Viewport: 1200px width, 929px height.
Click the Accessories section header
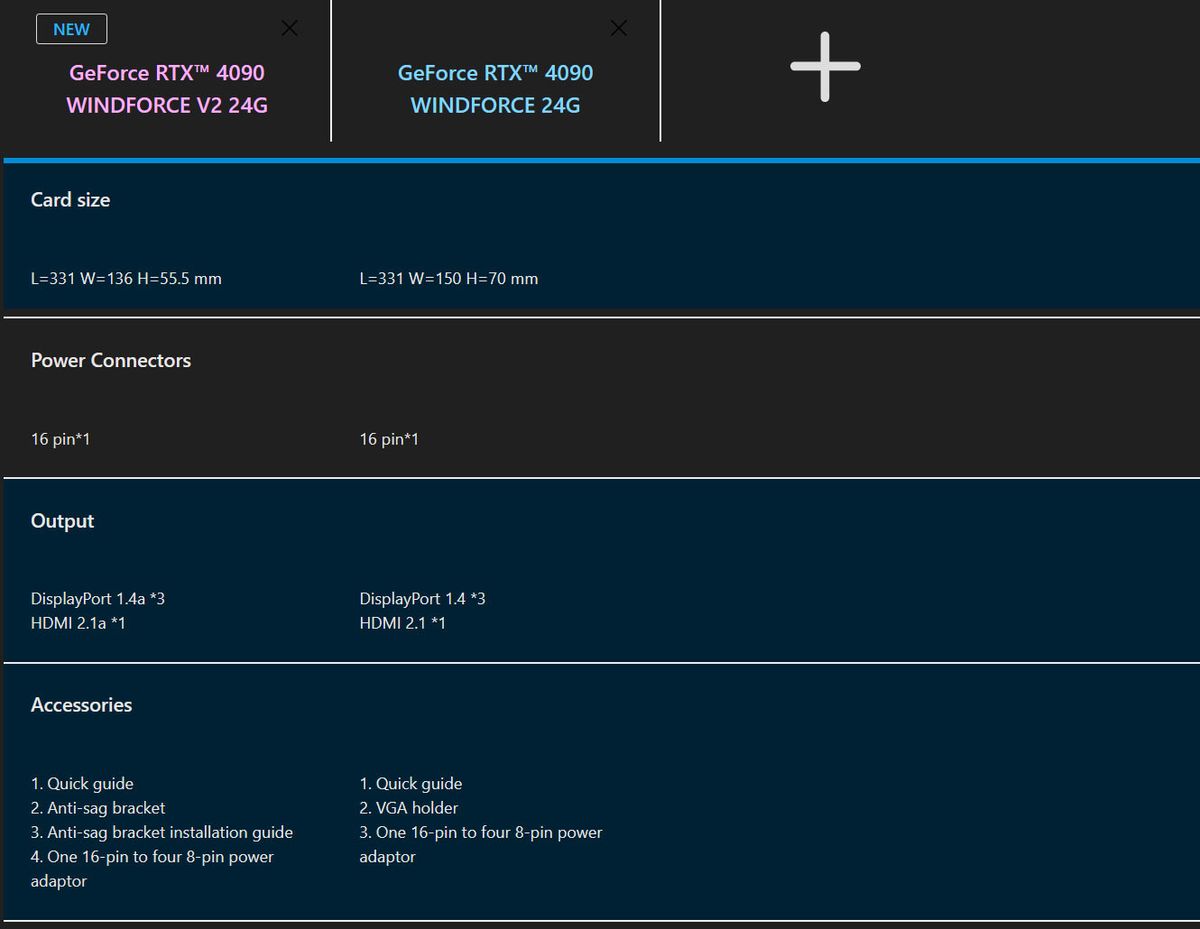[x=82, y=705]
